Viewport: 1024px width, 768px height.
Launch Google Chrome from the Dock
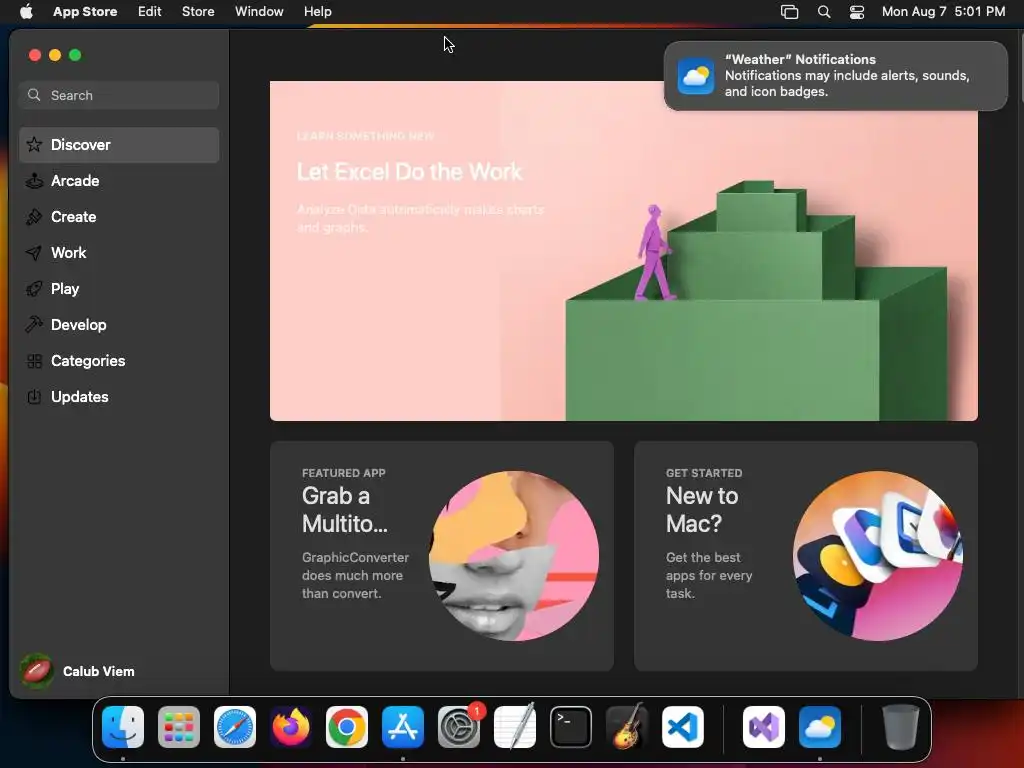point(347,727)
